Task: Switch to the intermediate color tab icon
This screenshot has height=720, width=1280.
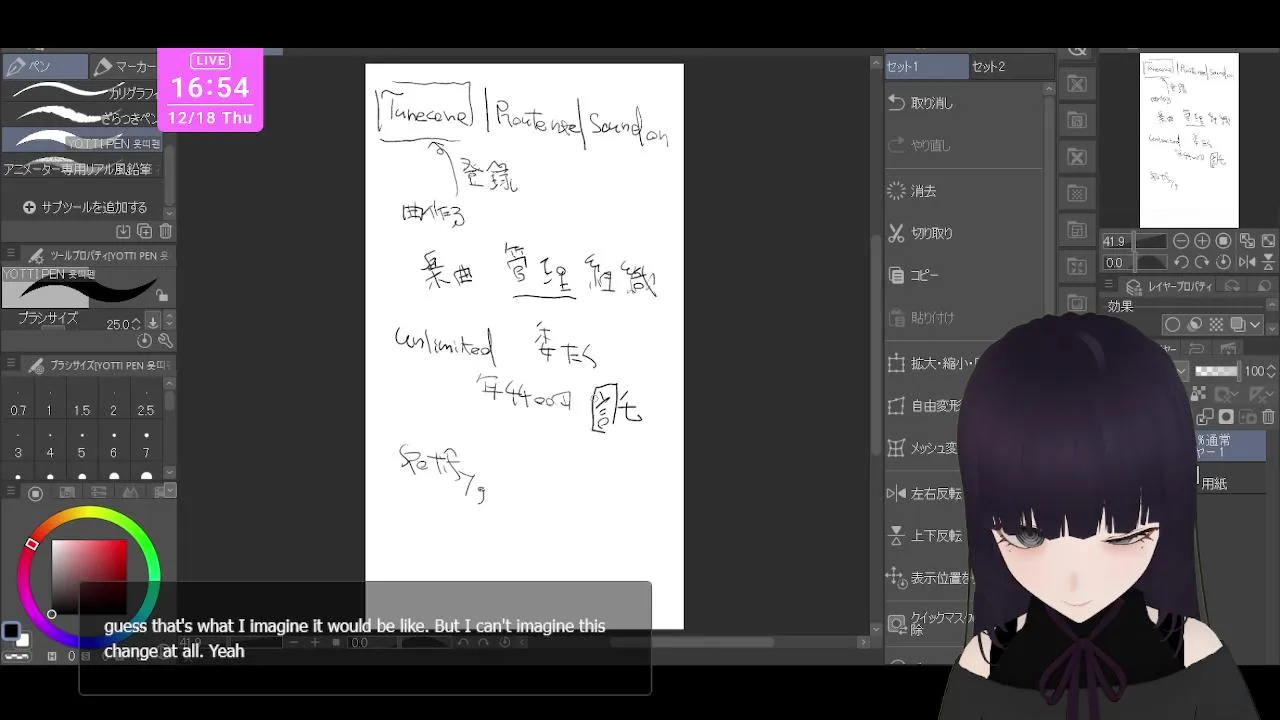Action: [x=130, y=492]
